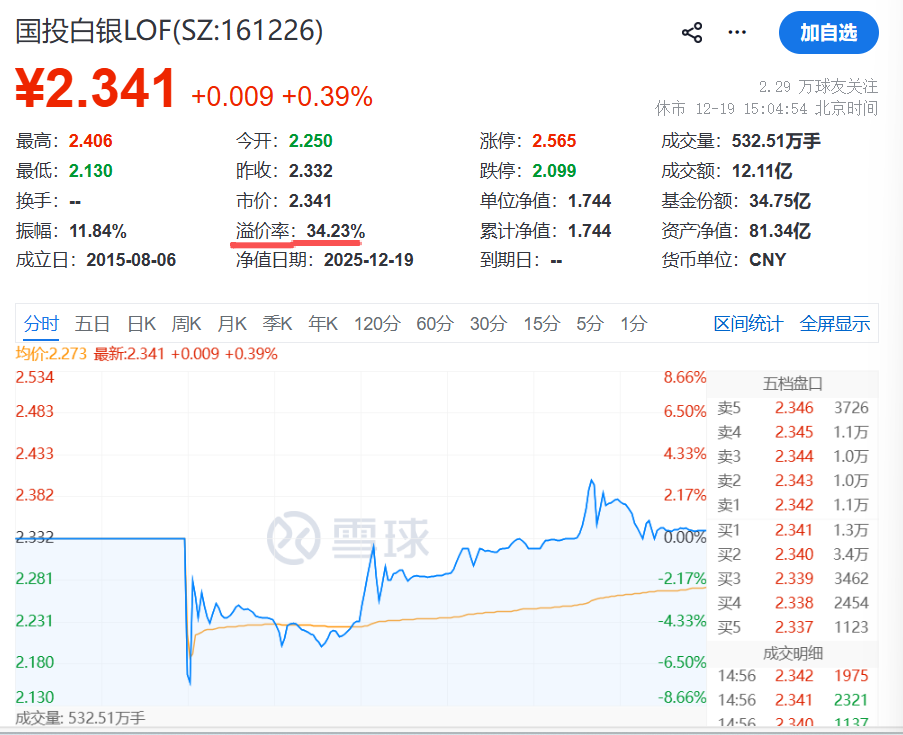Click the 昨收 value 2.332
Viewport: 903px width, 735px height.
(310, 171)
